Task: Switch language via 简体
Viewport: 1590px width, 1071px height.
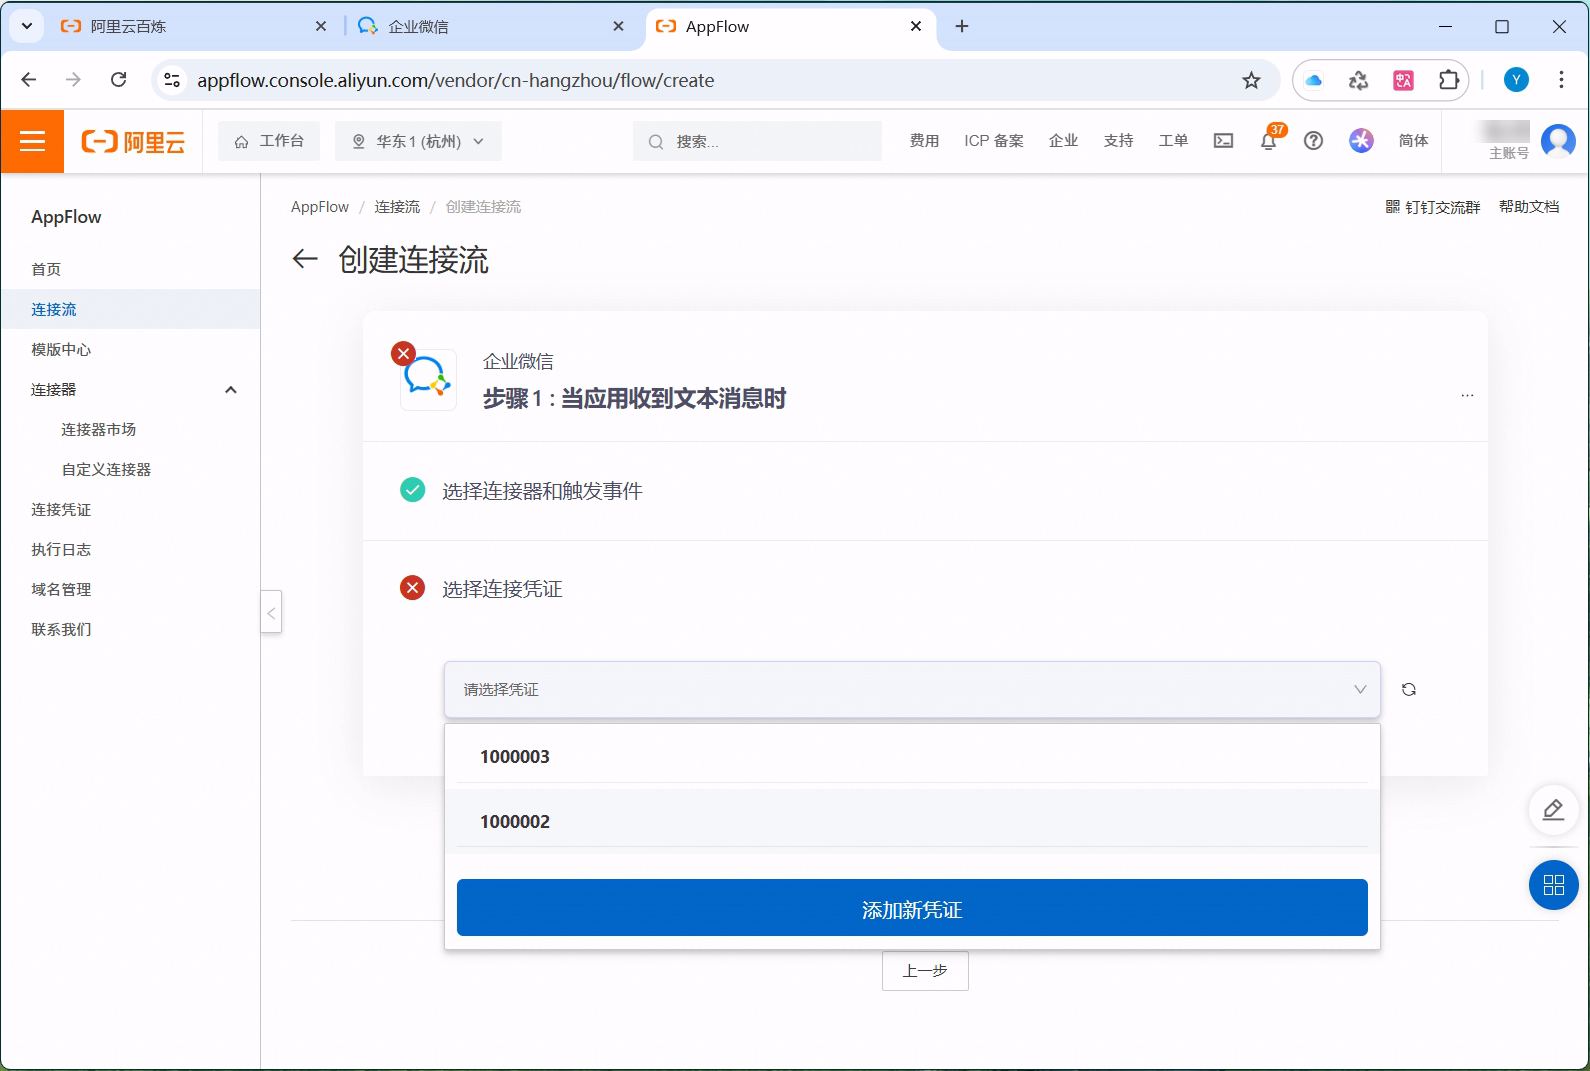Action: point(1413,141)
